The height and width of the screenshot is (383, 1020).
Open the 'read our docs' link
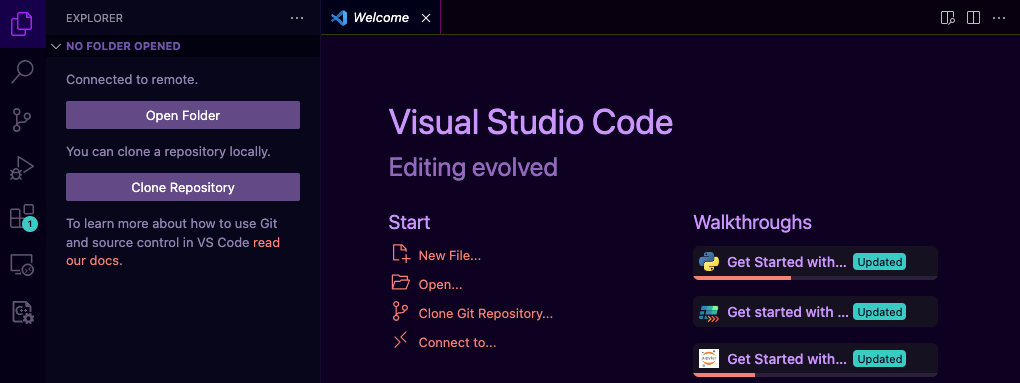coord(173,252)
